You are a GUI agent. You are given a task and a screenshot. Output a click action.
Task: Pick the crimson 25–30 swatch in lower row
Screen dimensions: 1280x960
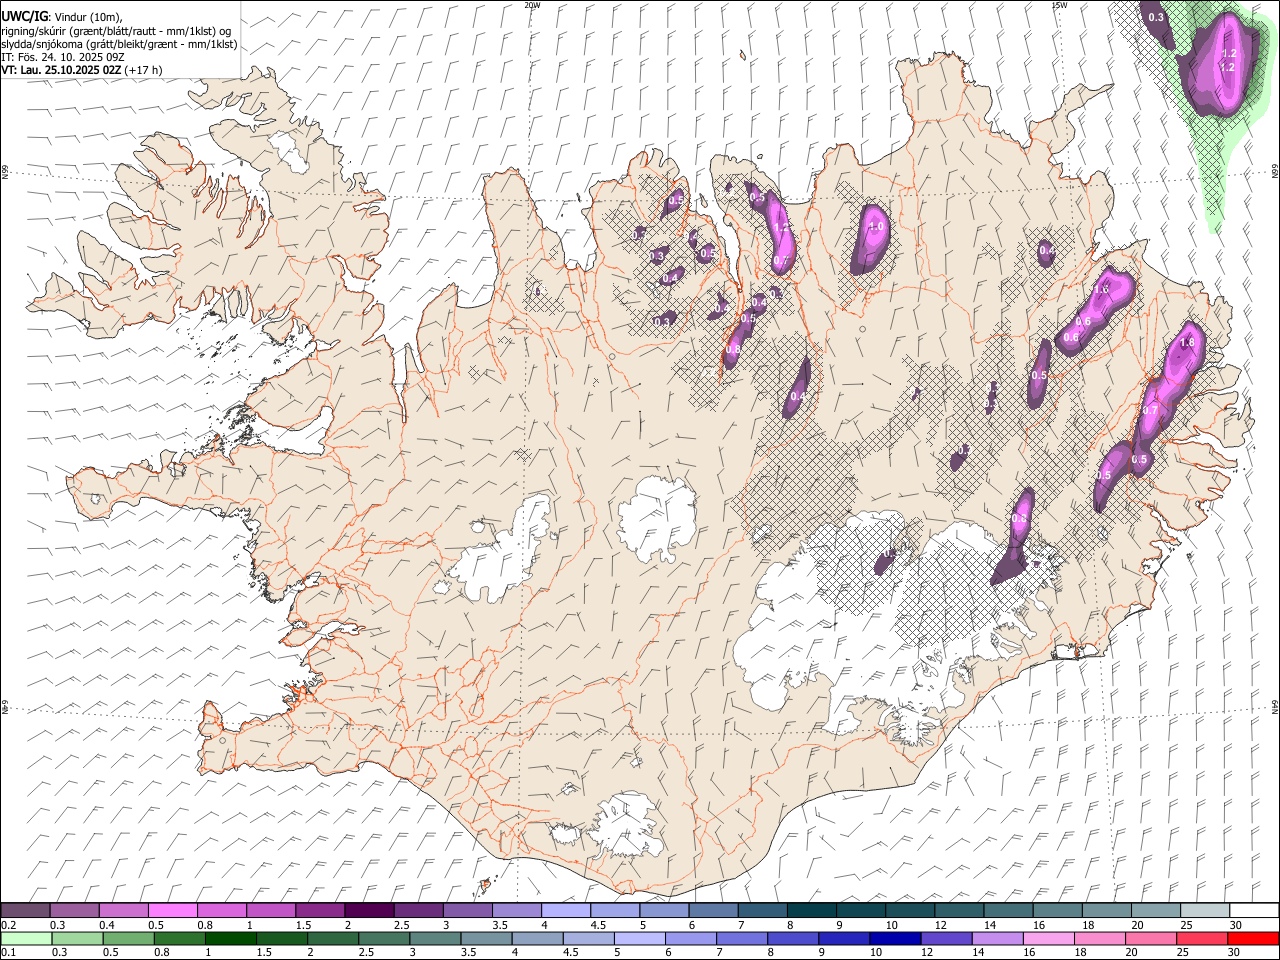pyautogui.click(x=1201, y=938)
